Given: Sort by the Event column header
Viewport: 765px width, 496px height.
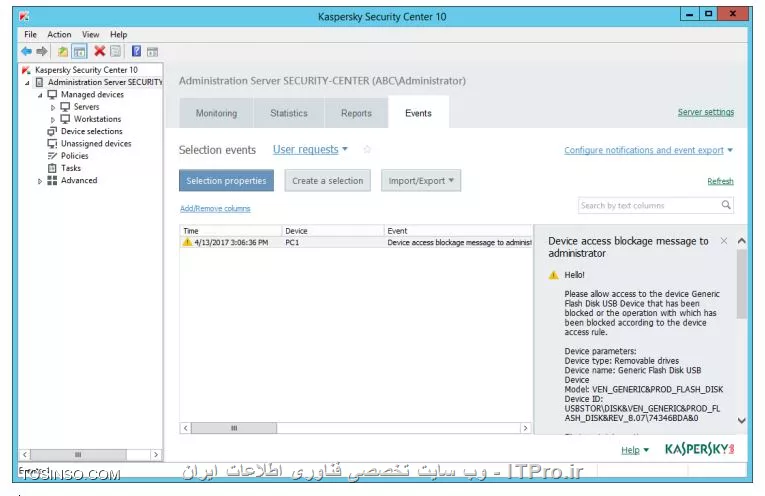Looking at the screenshot, I should point(458,231).
